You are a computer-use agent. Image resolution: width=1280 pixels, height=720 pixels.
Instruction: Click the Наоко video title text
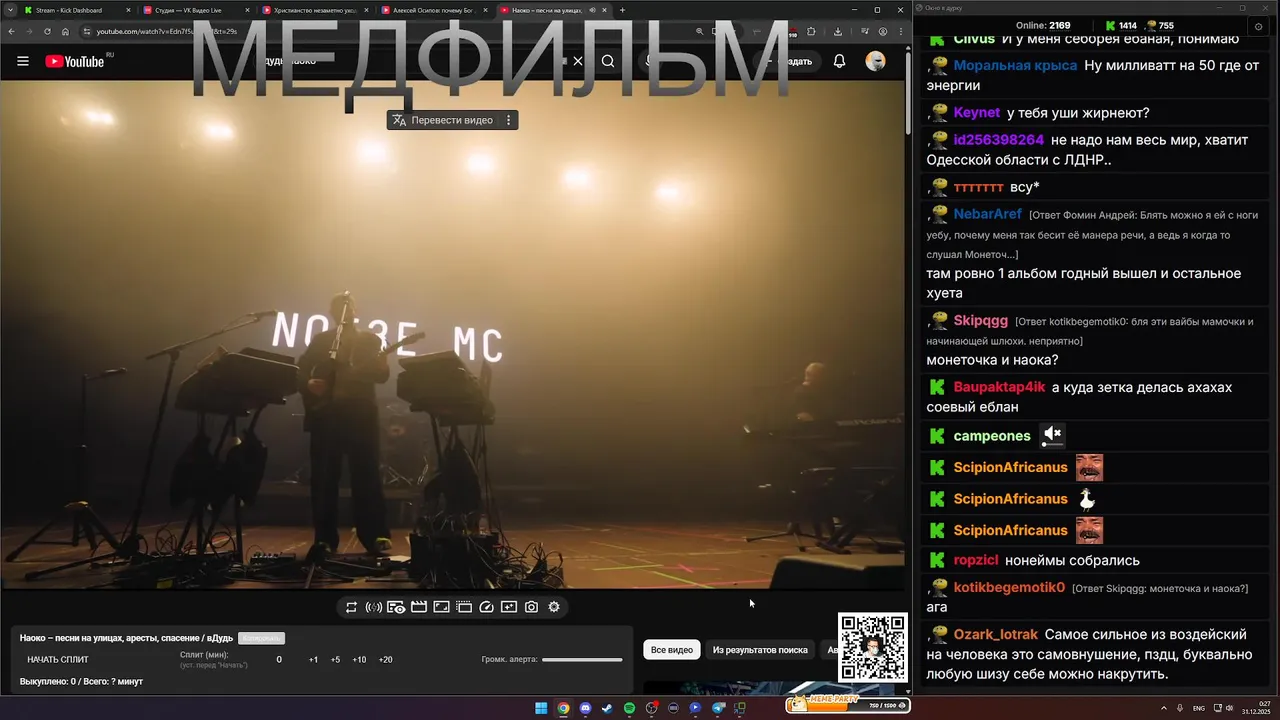pyautogui.click(x=126, y=638)
